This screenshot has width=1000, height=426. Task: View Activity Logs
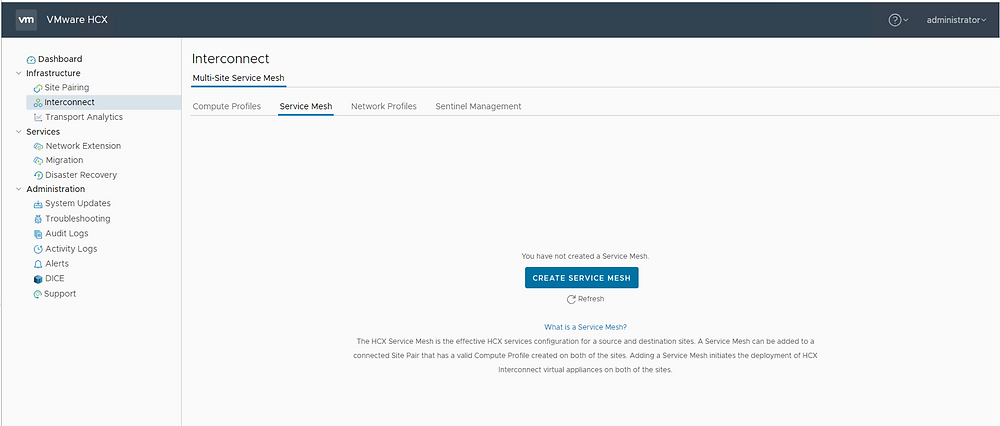point(71,249)
